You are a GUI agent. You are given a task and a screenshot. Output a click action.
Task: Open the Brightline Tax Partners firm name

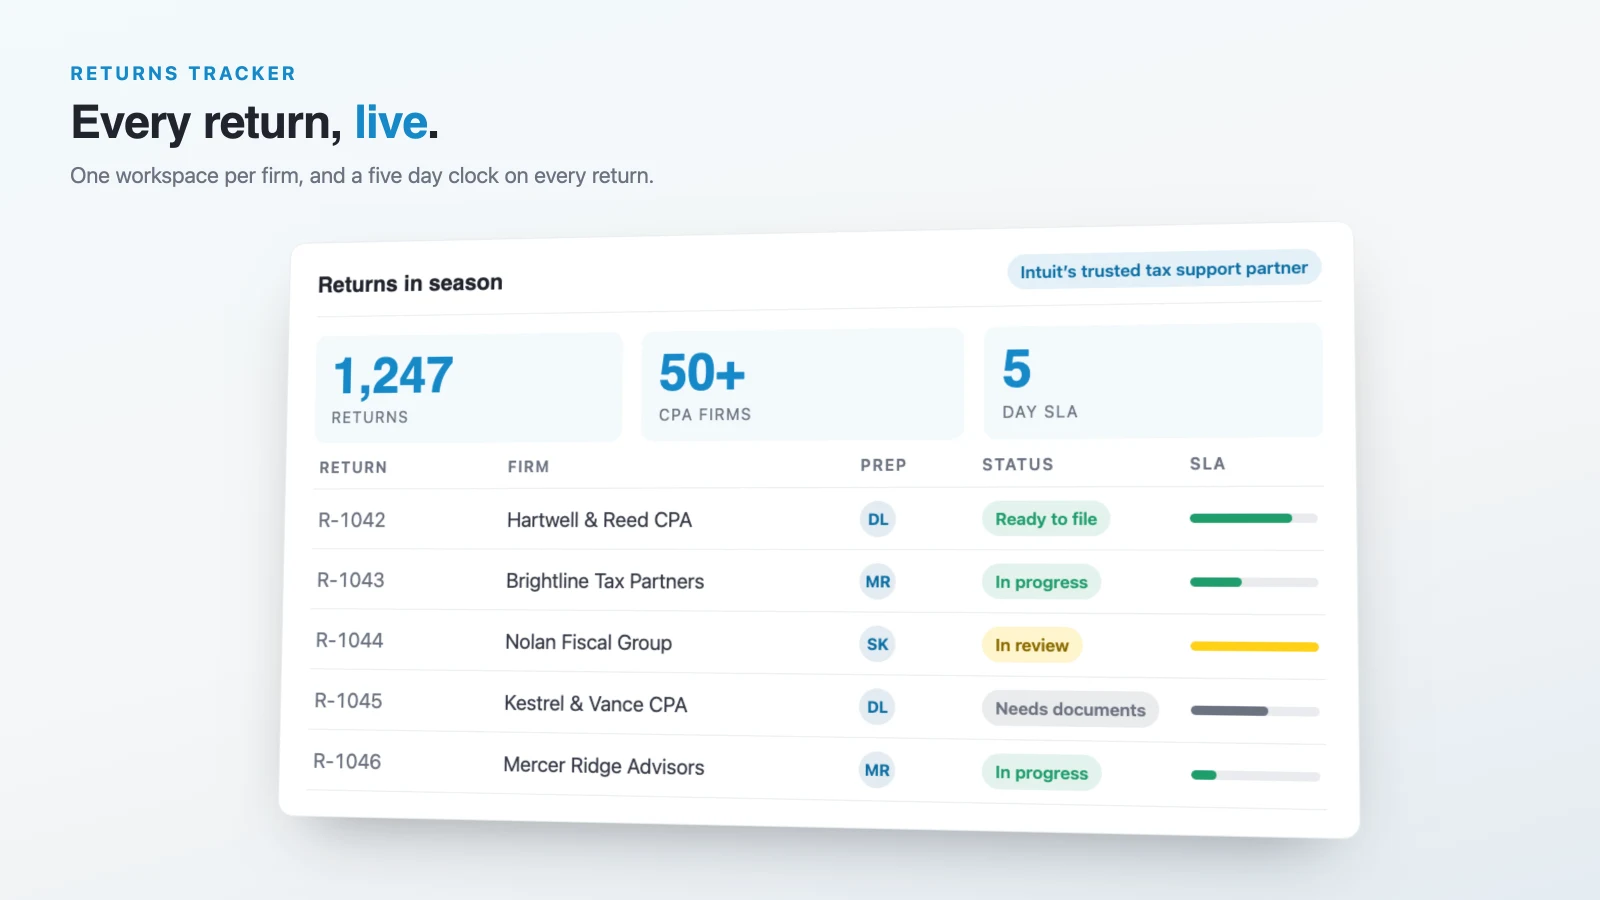tap(605, 581)
